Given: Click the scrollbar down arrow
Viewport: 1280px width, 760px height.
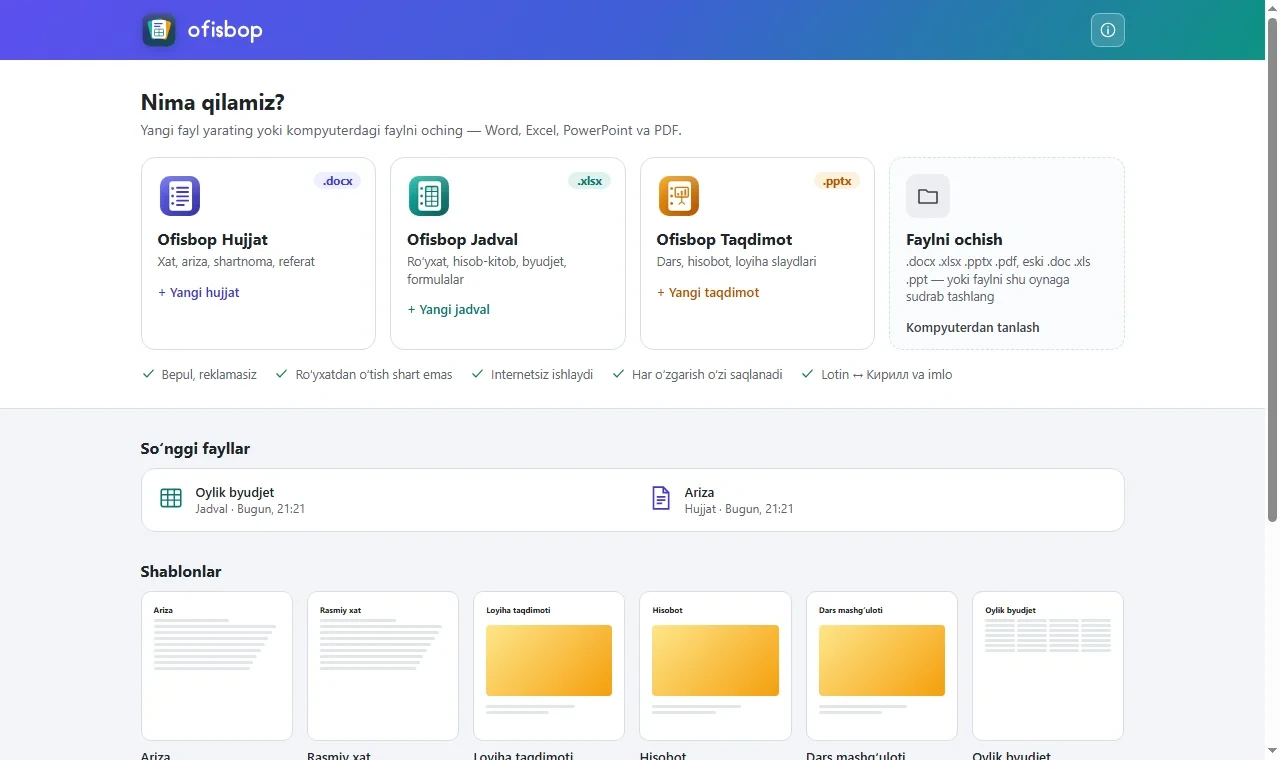Looking at the screenshot, I should [1272, 750].
